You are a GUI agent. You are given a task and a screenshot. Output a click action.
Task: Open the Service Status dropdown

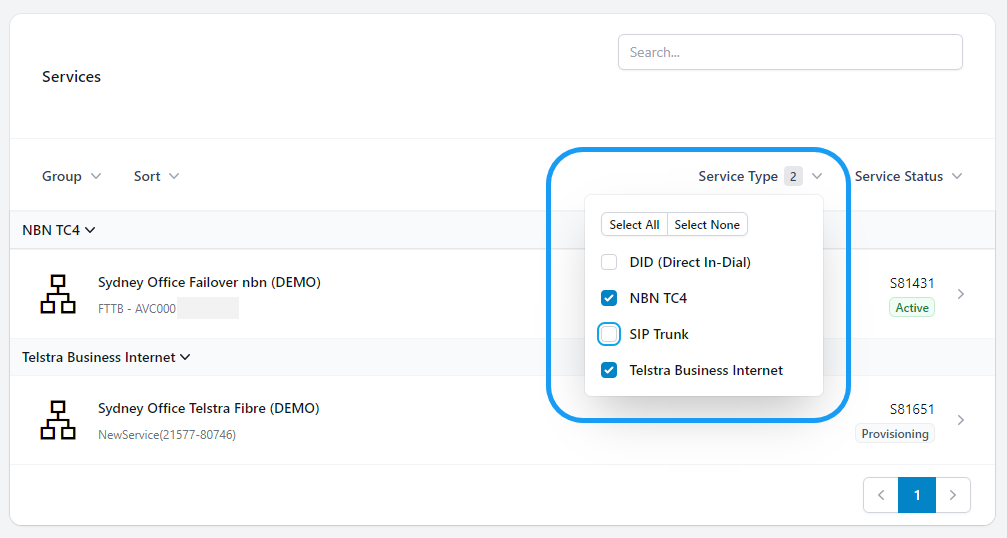pos(908,176)
